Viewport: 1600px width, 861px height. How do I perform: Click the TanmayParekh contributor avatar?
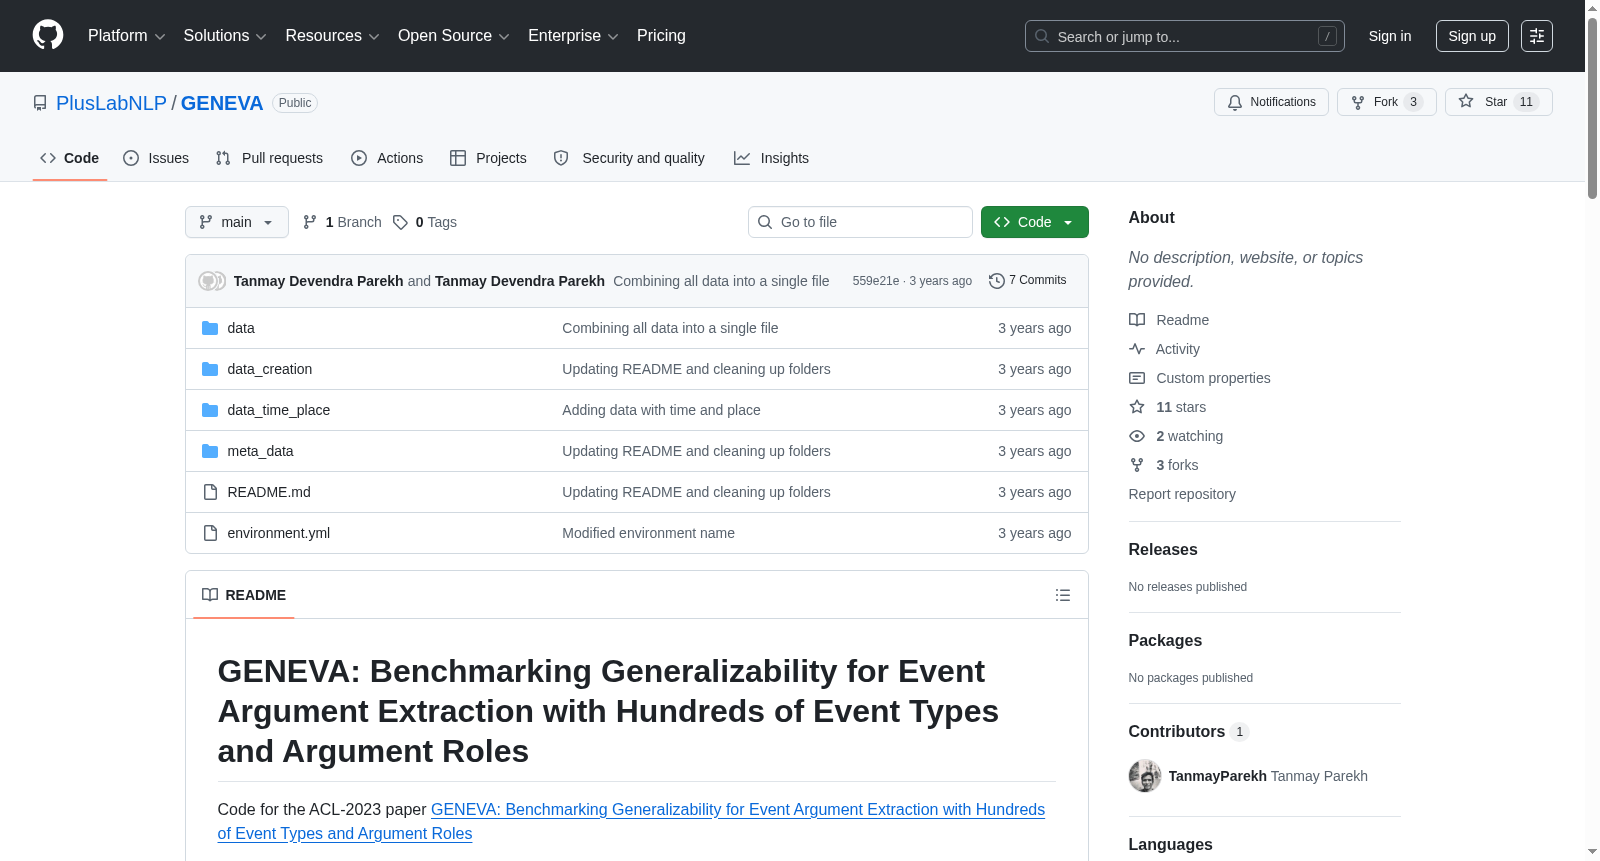coord(1145,776)
